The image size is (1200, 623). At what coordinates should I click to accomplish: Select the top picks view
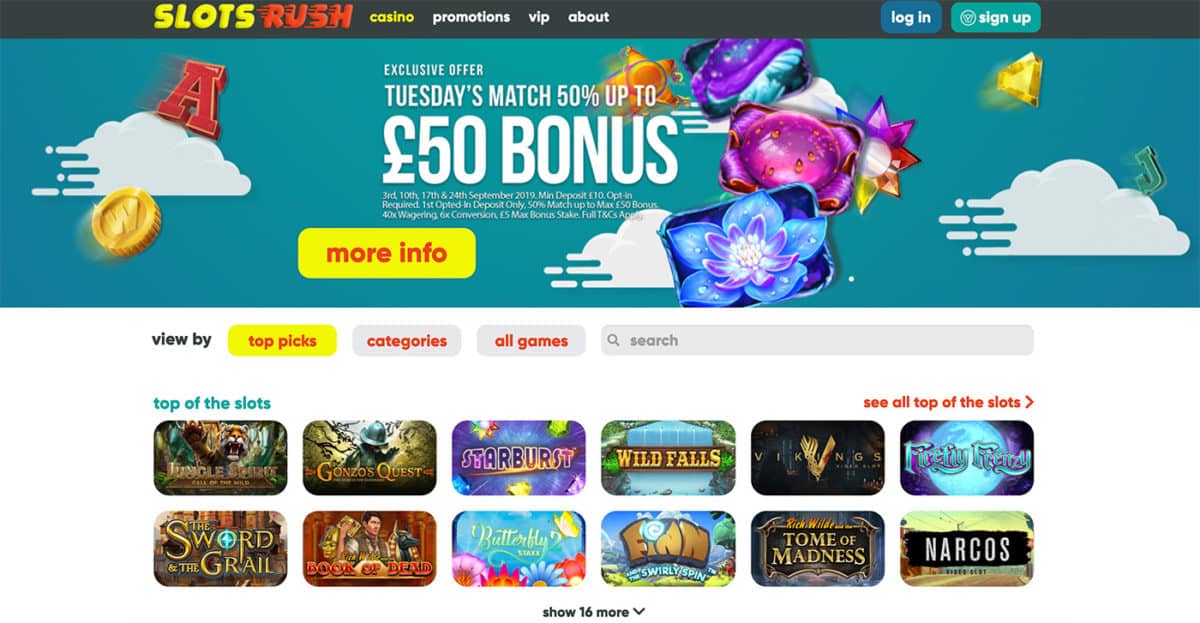click(x=282, y=341)
